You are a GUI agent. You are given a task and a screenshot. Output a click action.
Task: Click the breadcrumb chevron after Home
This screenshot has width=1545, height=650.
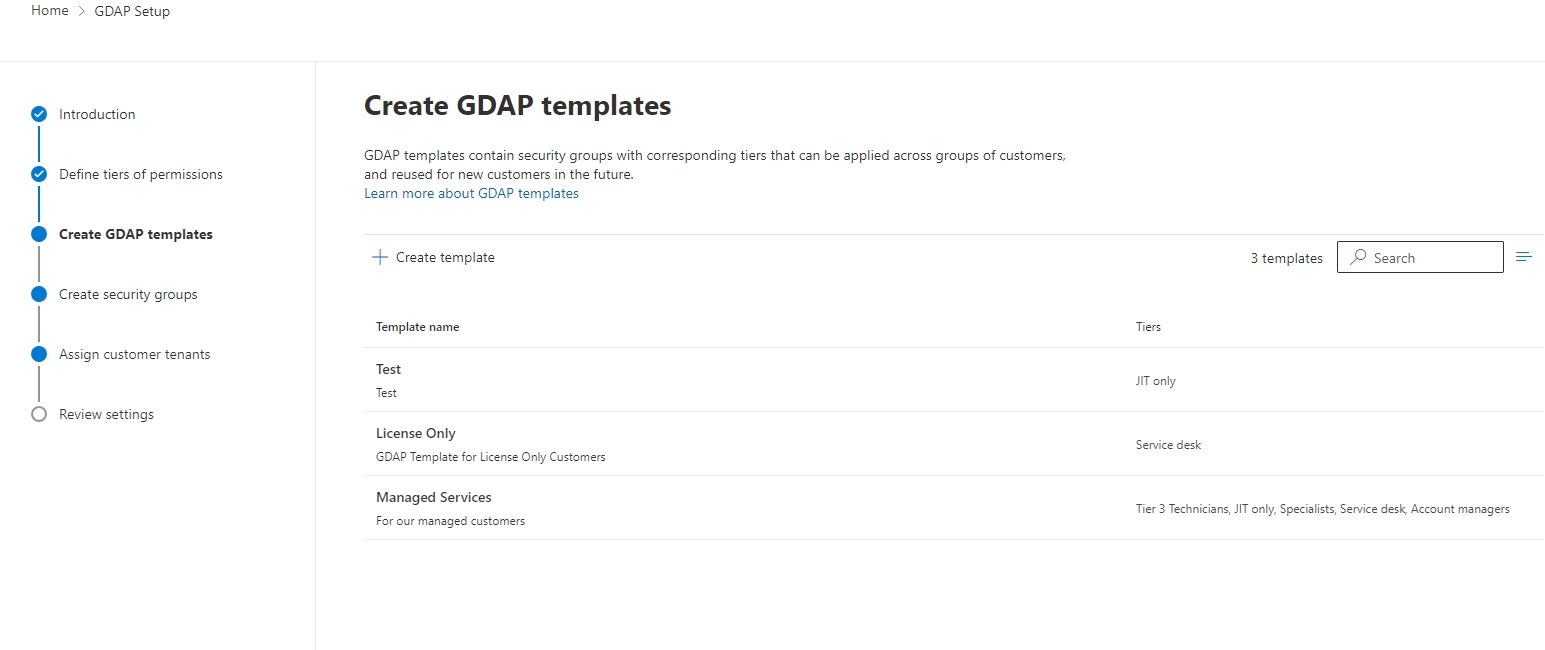(82, 11)
